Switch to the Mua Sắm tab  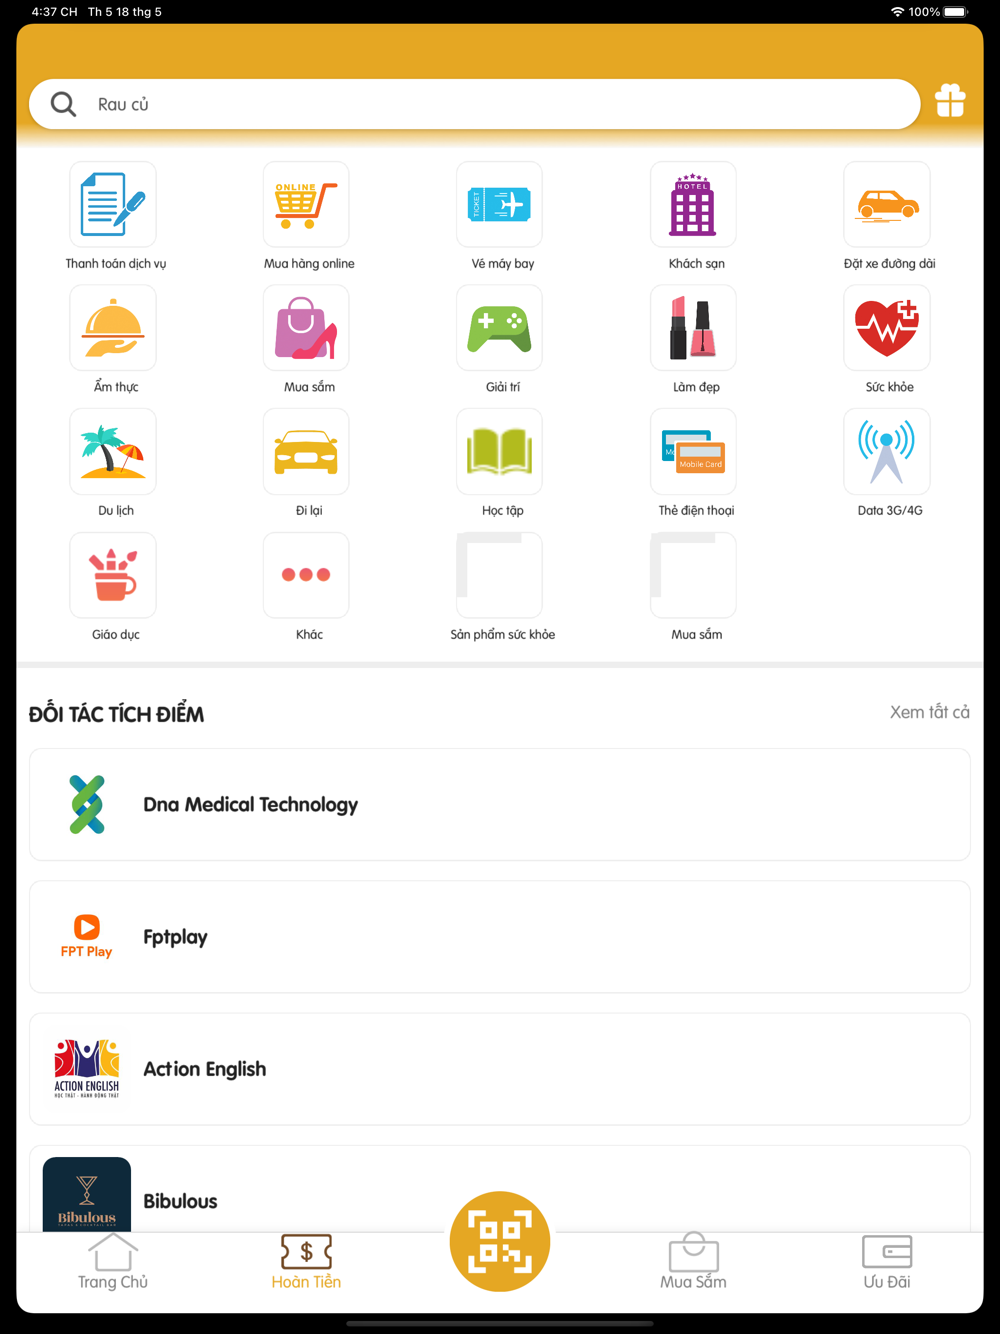(693, 1261)
